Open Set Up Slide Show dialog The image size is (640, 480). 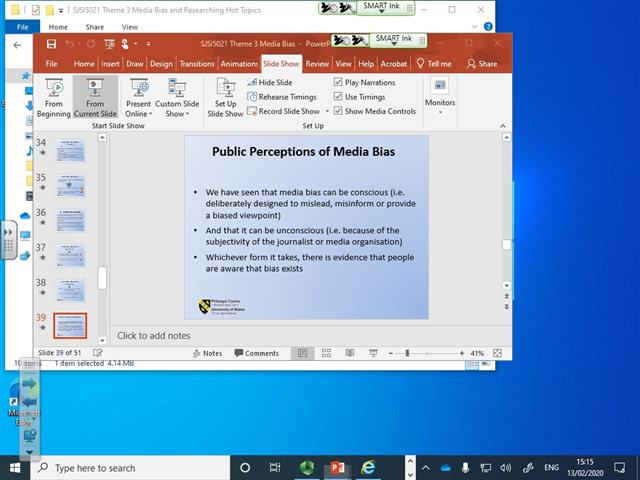tap(225, 97)
